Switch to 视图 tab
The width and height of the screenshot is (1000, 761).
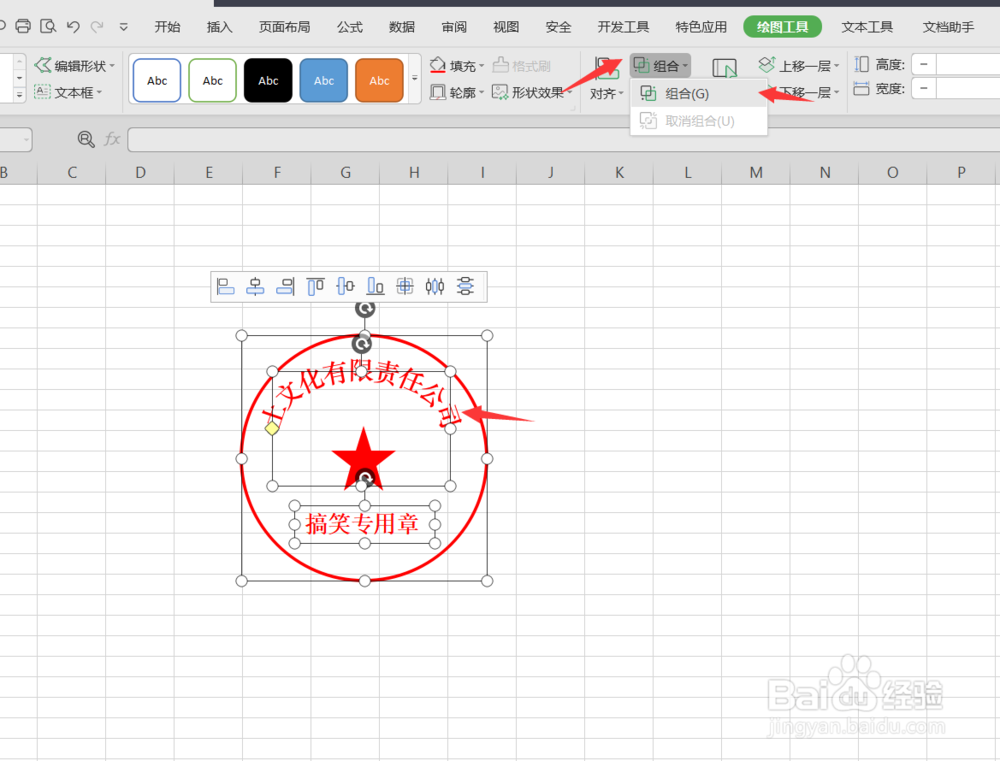pyautogui.click(x=506, y=27)
